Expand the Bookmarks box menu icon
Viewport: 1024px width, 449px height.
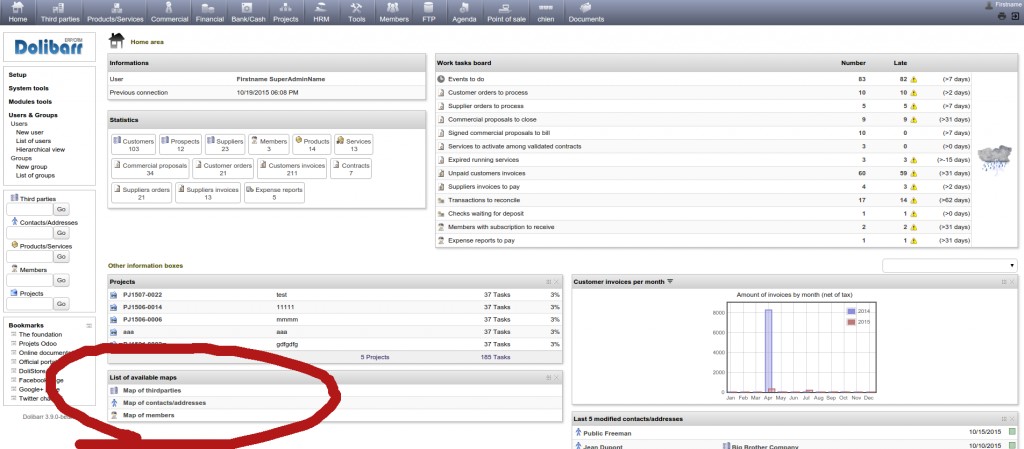click(x=89, y=326)
